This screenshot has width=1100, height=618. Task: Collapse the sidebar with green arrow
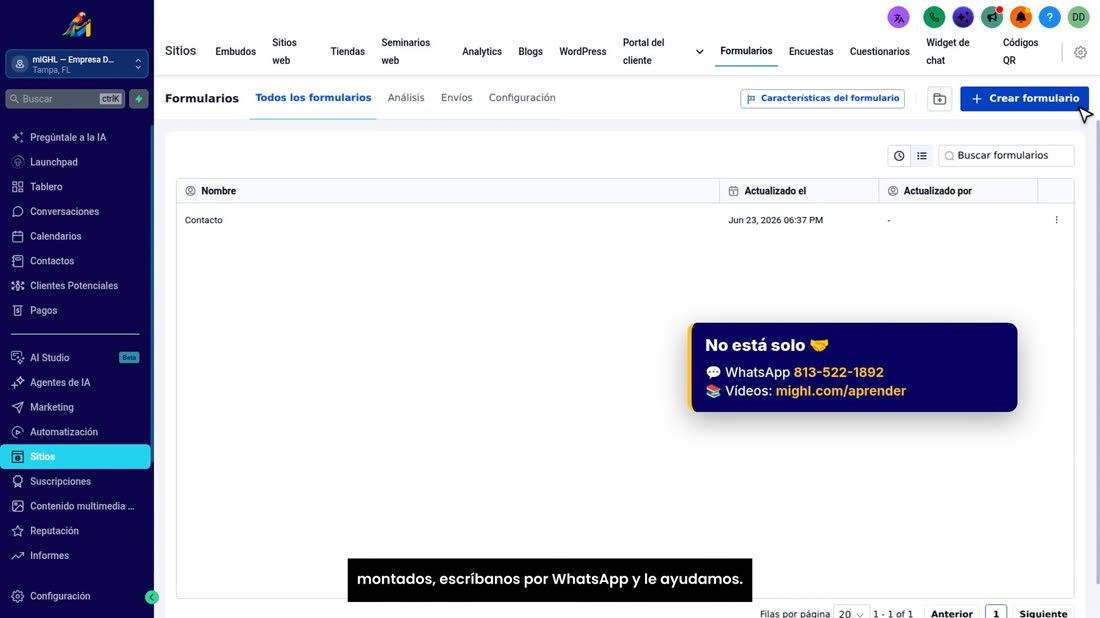(x=152, y=597)
